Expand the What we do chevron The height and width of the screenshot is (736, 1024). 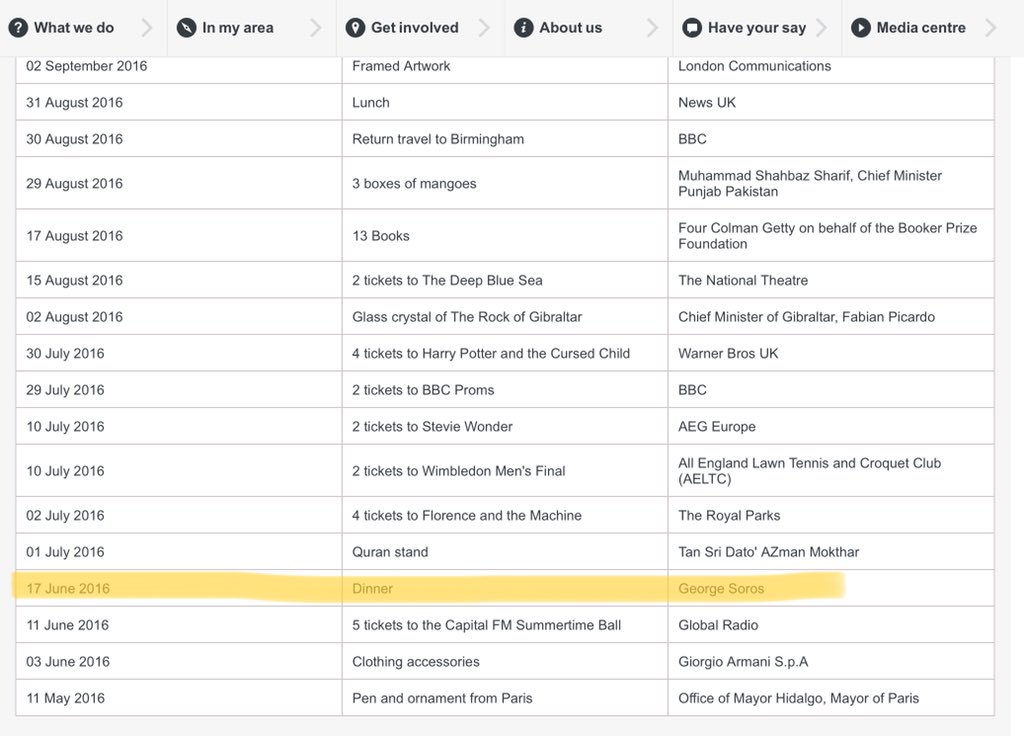[x=147, y=28]
